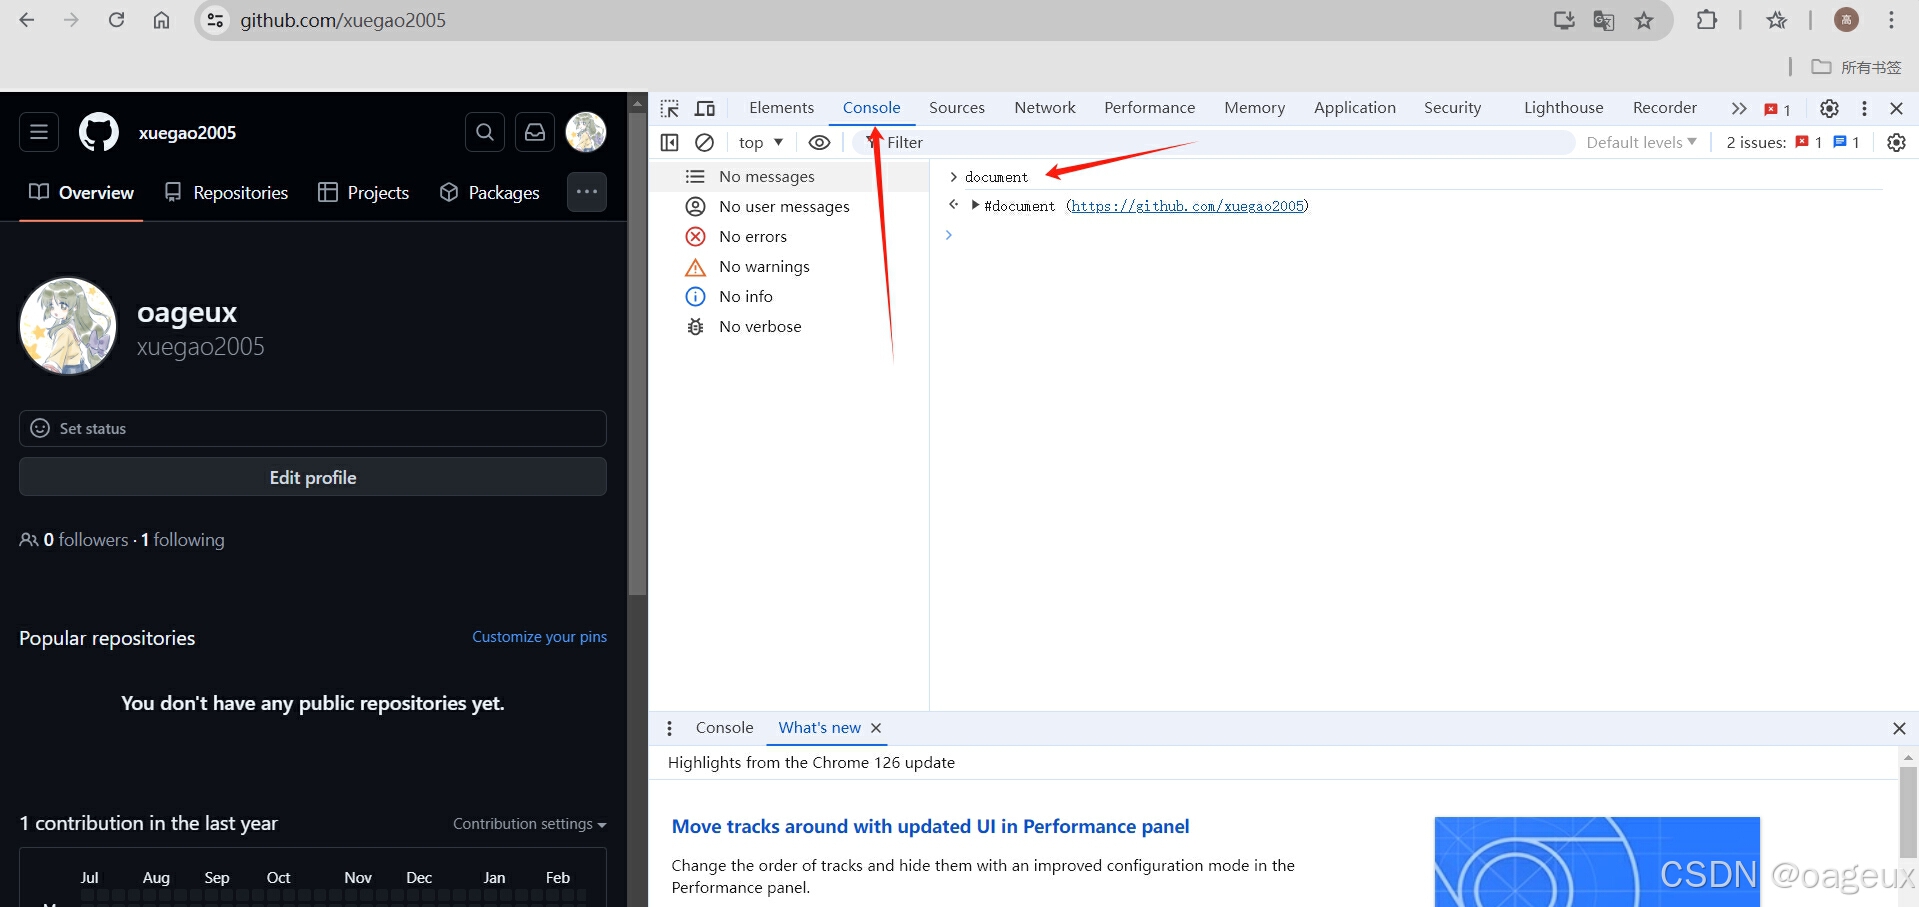The image size is (1919, 907).
Task: Click the Set status button
Action: [x=313, y=428]
